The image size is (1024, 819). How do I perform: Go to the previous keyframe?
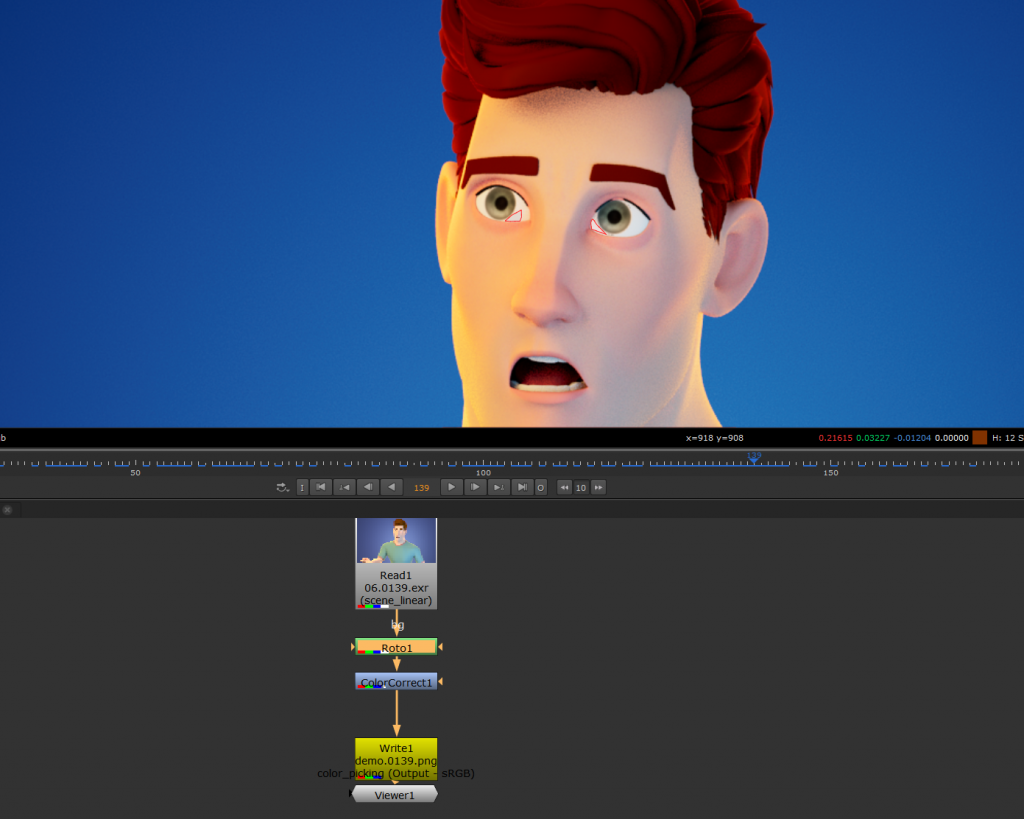344,487
